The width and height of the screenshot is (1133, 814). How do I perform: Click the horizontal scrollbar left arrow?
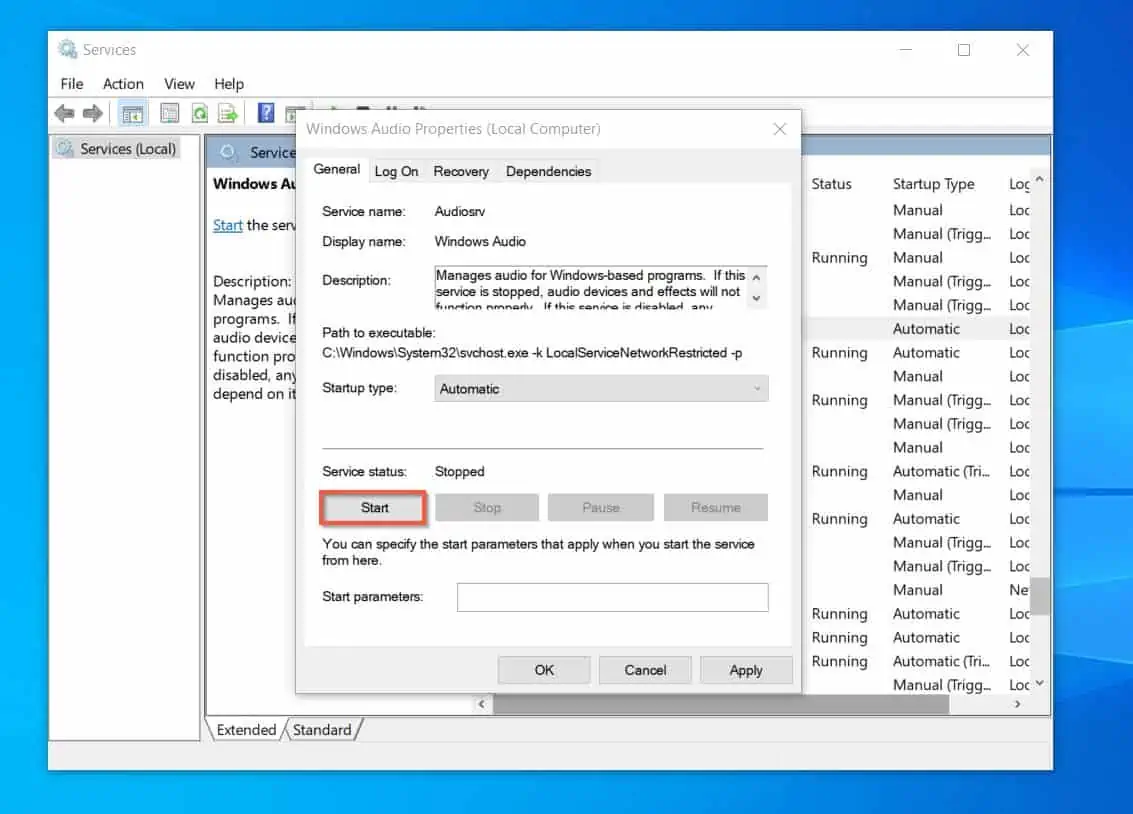(x=481, y=704)
